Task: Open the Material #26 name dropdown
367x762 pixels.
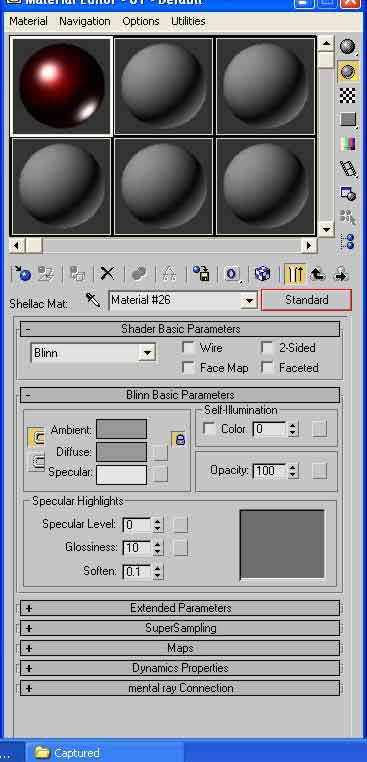Action: [x=249, y=300]
